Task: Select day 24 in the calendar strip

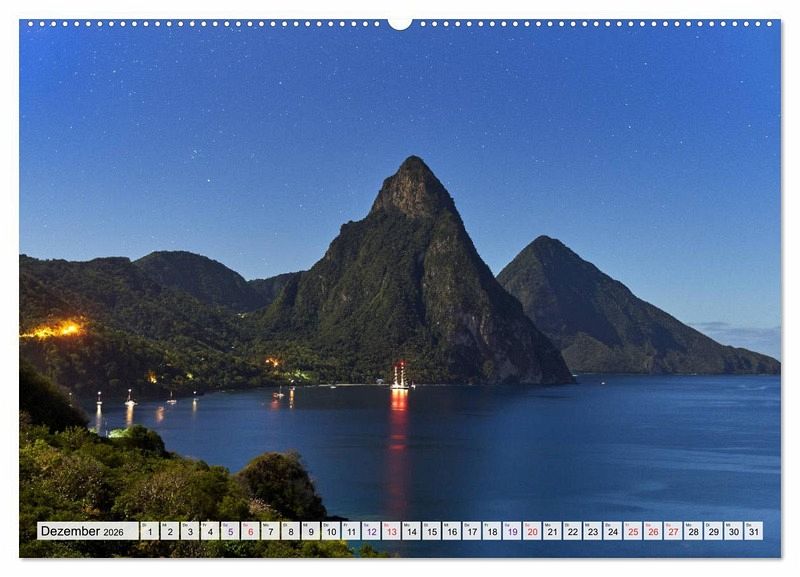Action: pos(613,531)
